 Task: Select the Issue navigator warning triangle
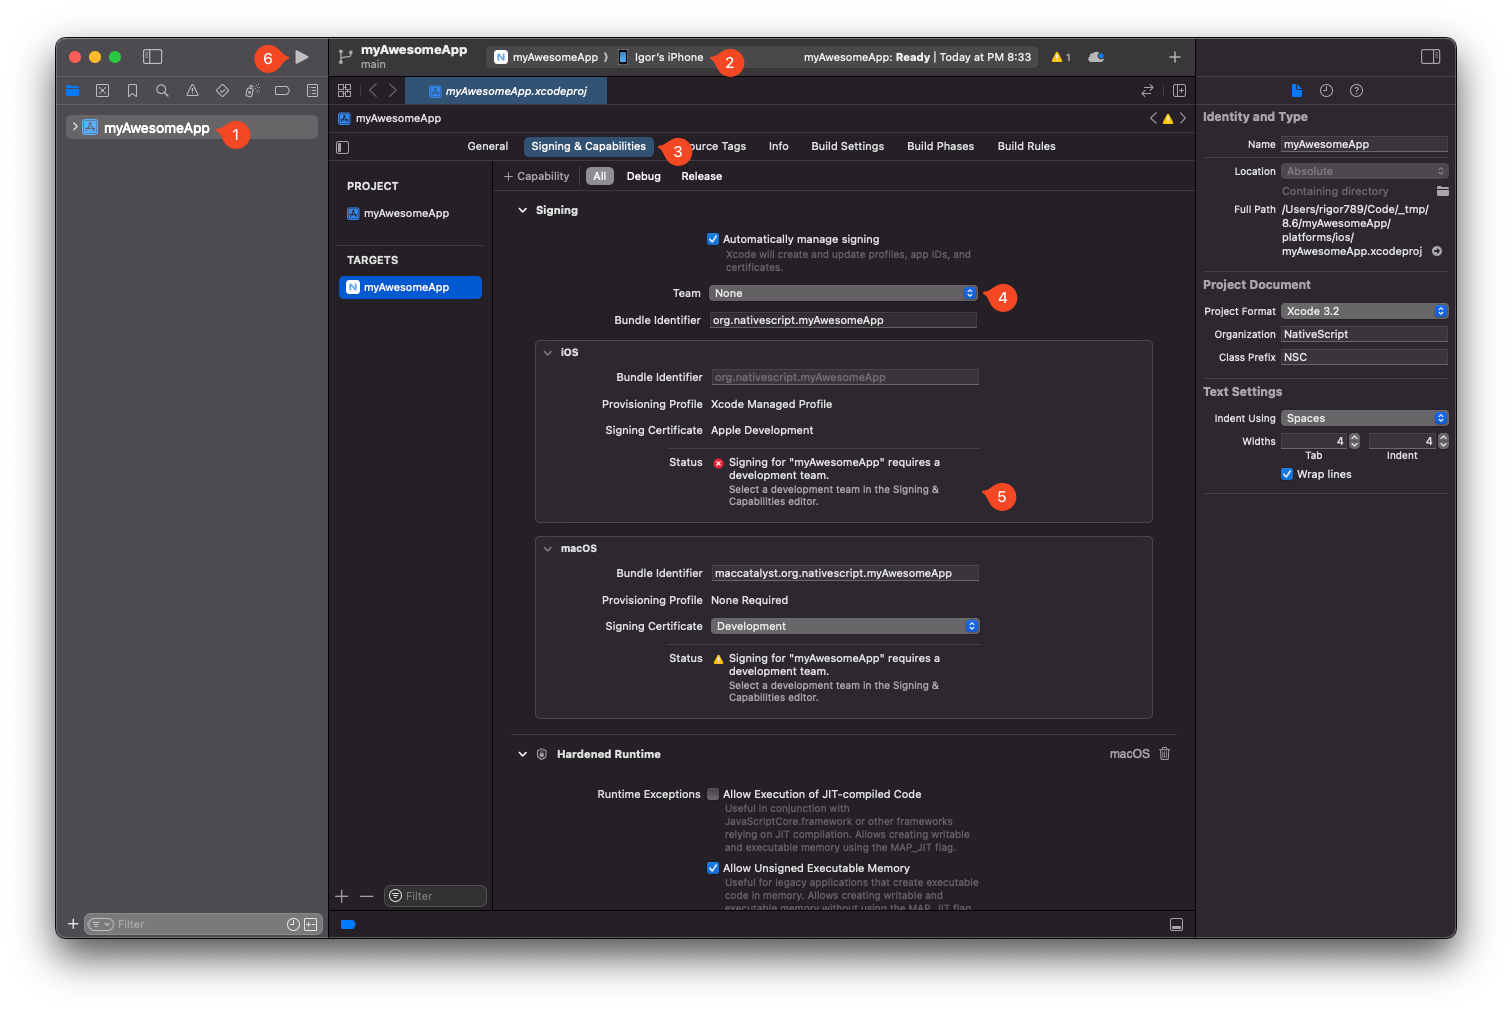[192, 90]
